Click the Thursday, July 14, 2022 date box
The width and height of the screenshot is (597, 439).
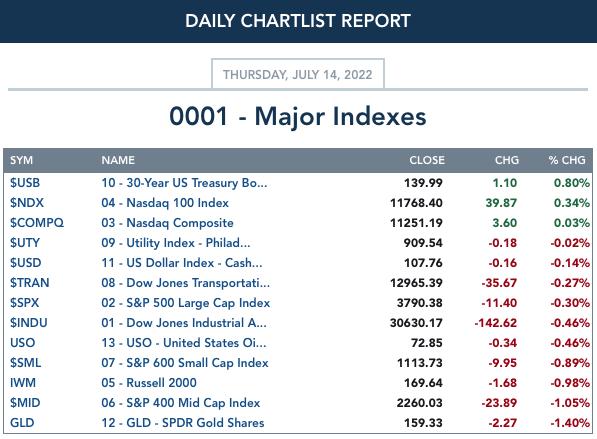pos(298,74)
